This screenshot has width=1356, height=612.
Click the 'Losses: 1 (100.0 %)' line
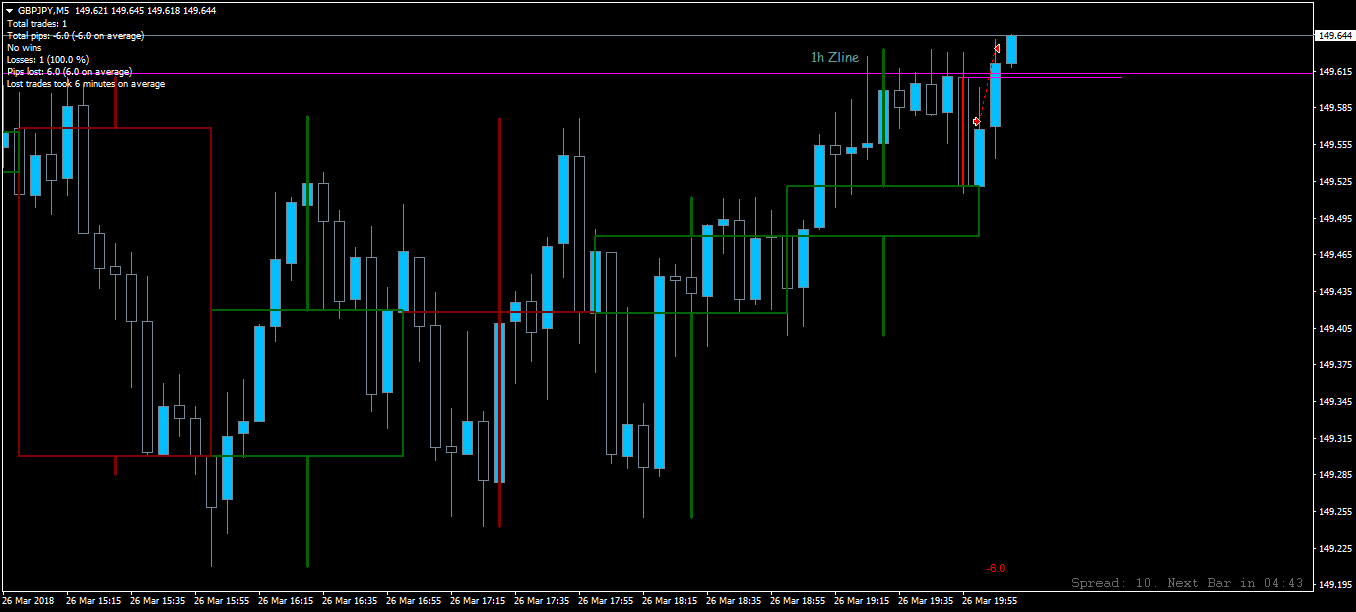pos(48,59)
